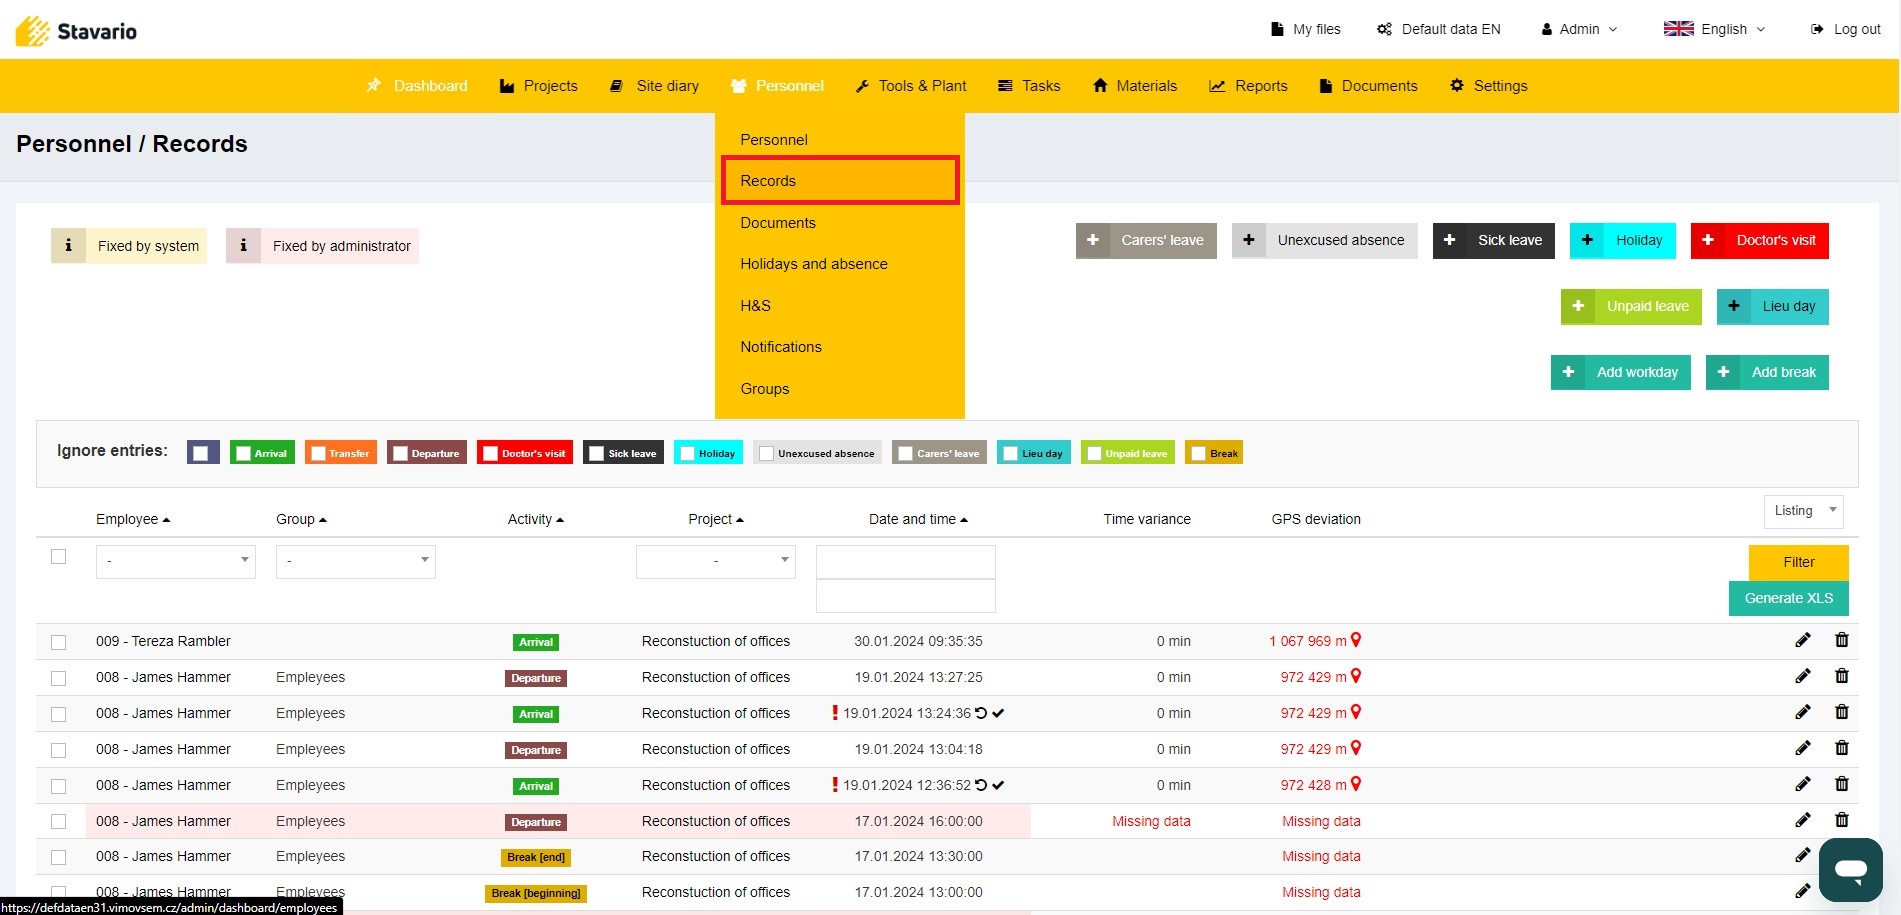This screenshot has height=915, width=1901.
Task: Open the chat support widget
Action: click(x=1851, y=870)
